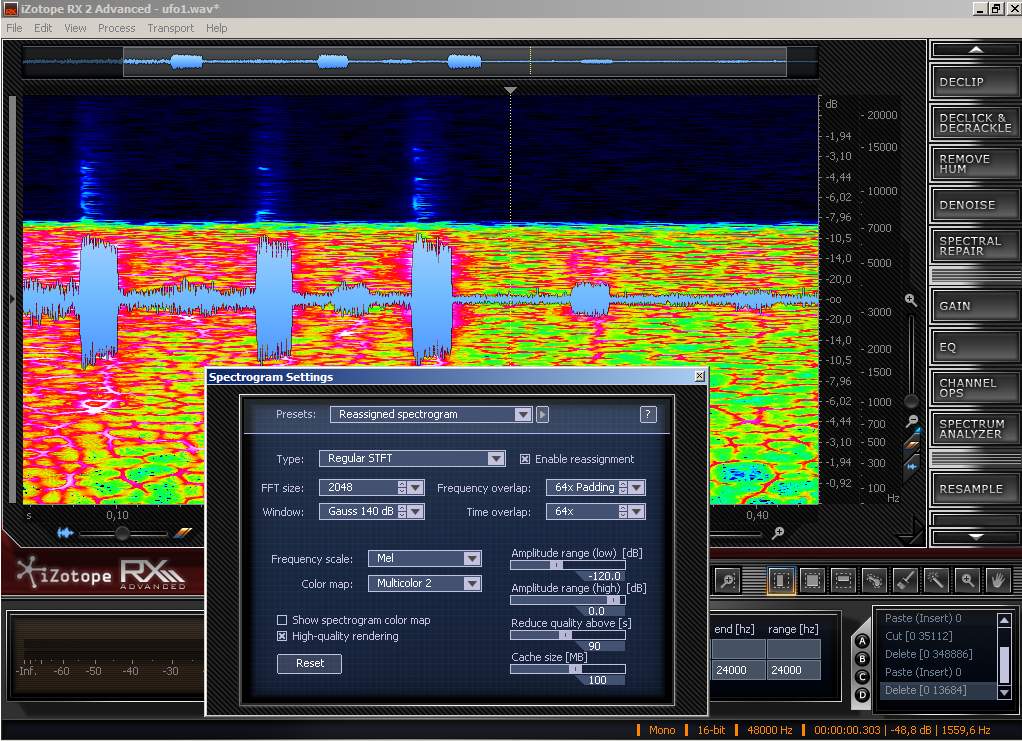Open the Spectral Repair module
This screenshot has height=741, width=1022.
pos(974,246)
